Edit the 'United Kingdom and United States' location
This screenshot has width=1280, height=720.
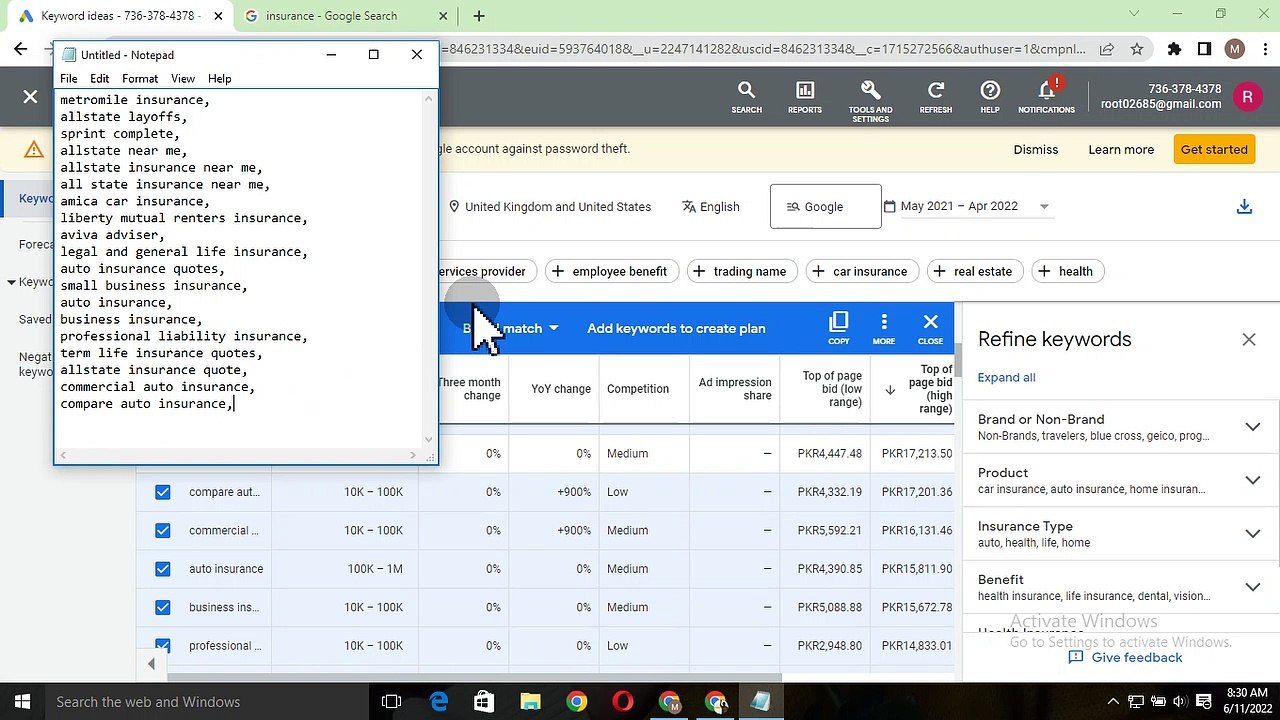(x=549, y=207)
